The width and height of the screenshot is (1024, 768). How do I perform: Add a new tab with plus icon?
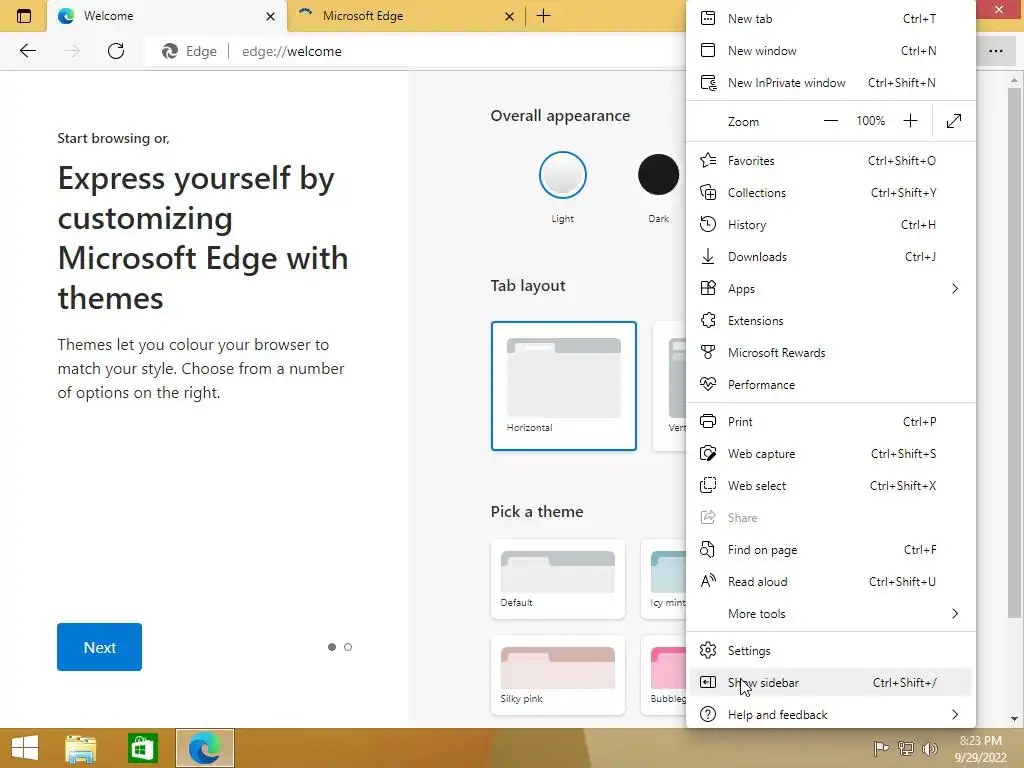(543, 16)
